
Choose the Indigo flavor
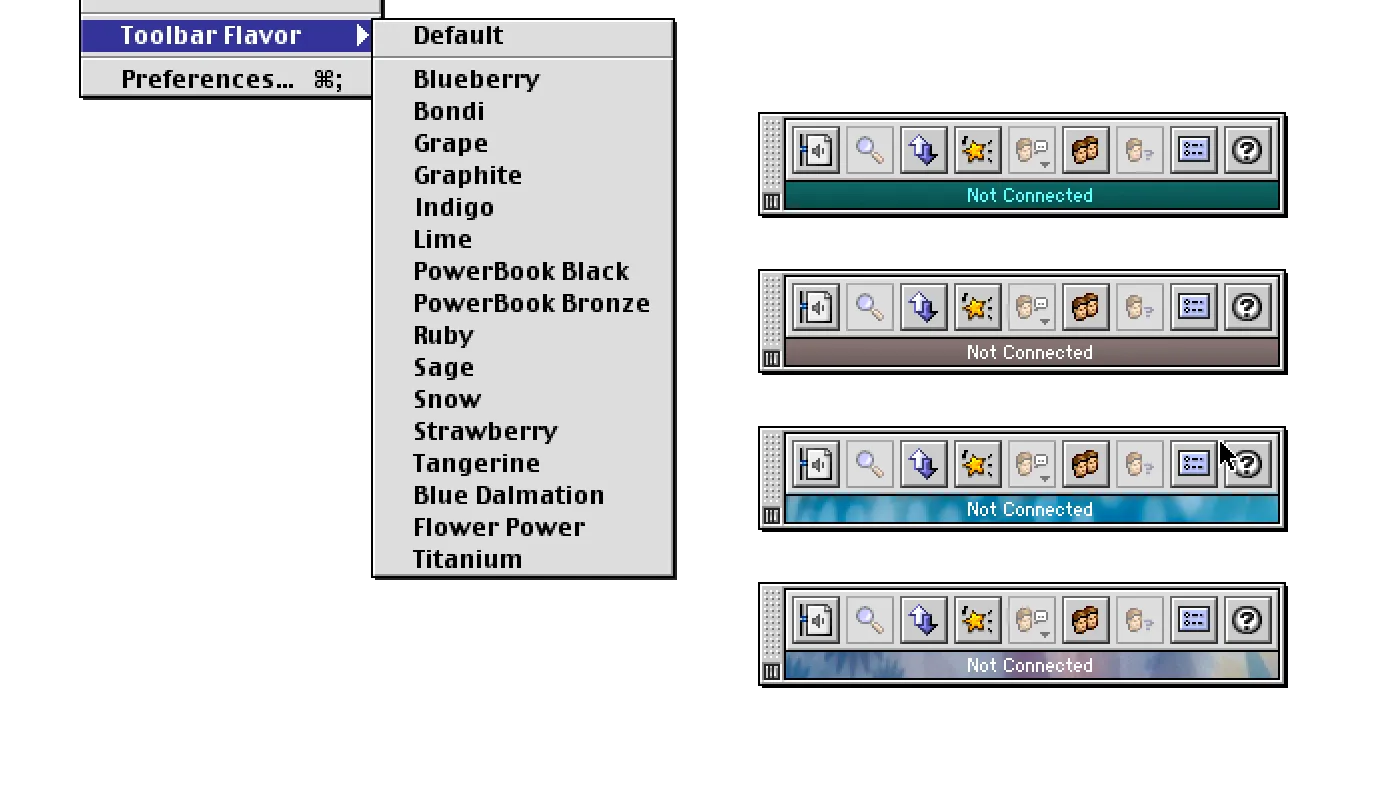point(523,208)
